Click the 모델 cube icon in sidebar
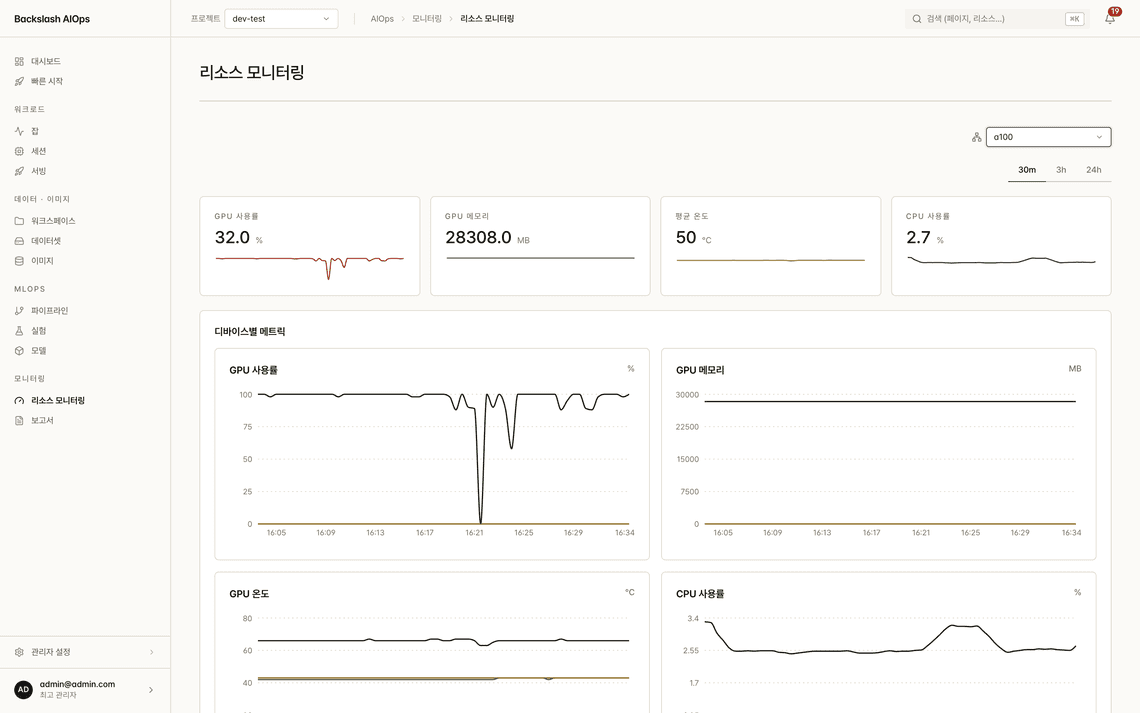1140x713 pixels. (x=20, y=351)
